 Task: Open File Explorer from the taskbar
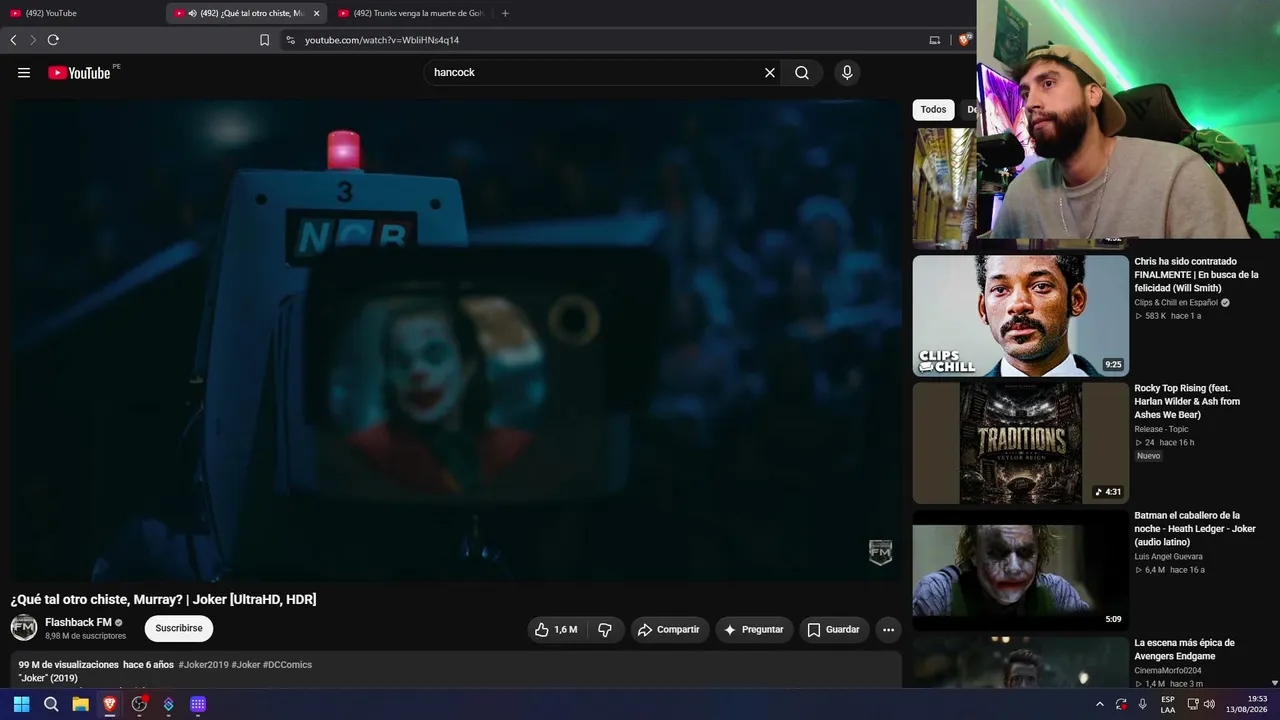click(80, 704)
